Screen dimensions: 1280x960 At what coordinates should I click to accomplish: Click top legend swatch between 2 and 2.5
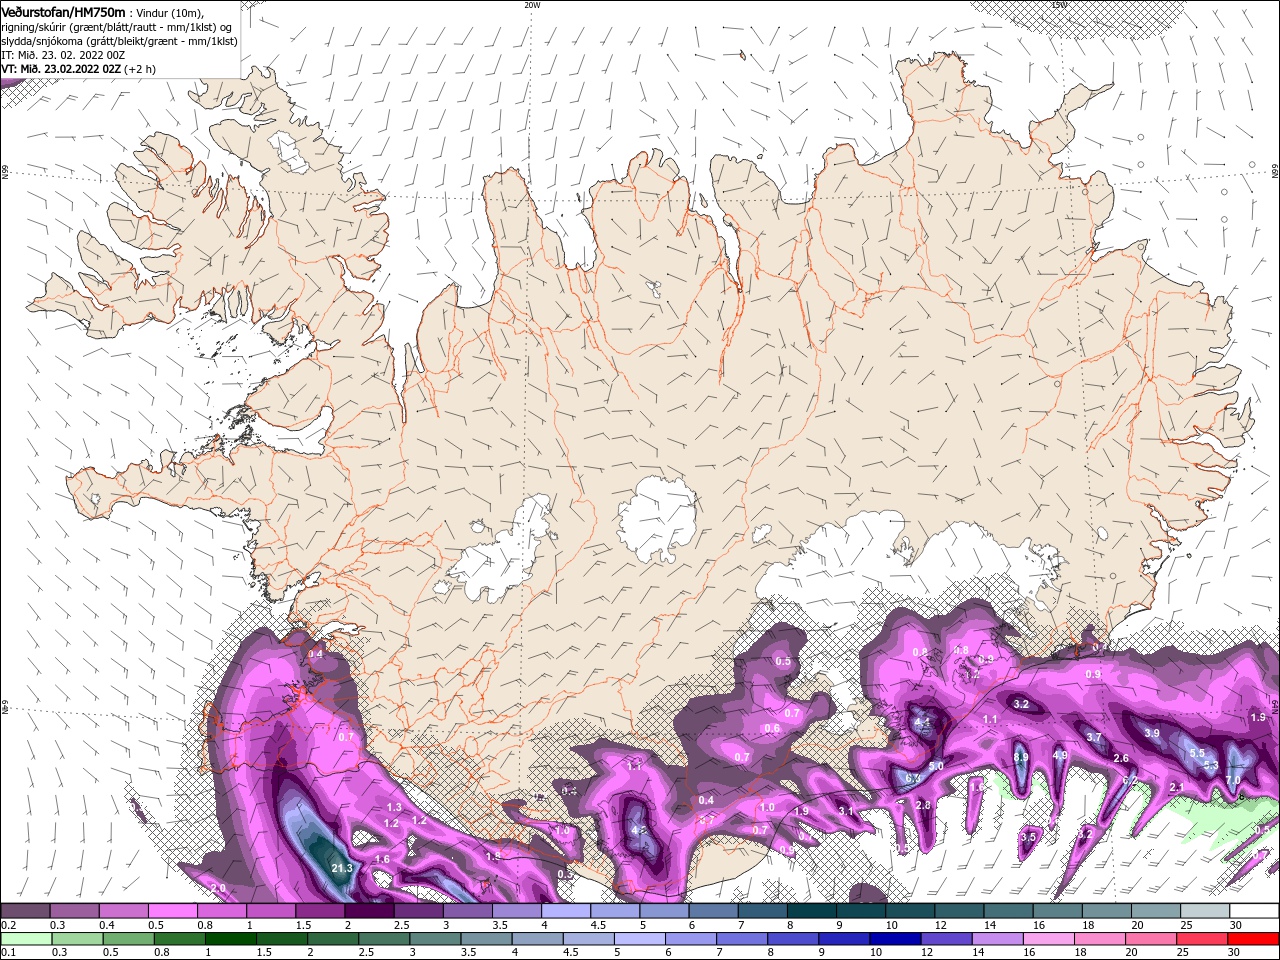(369, 911)
